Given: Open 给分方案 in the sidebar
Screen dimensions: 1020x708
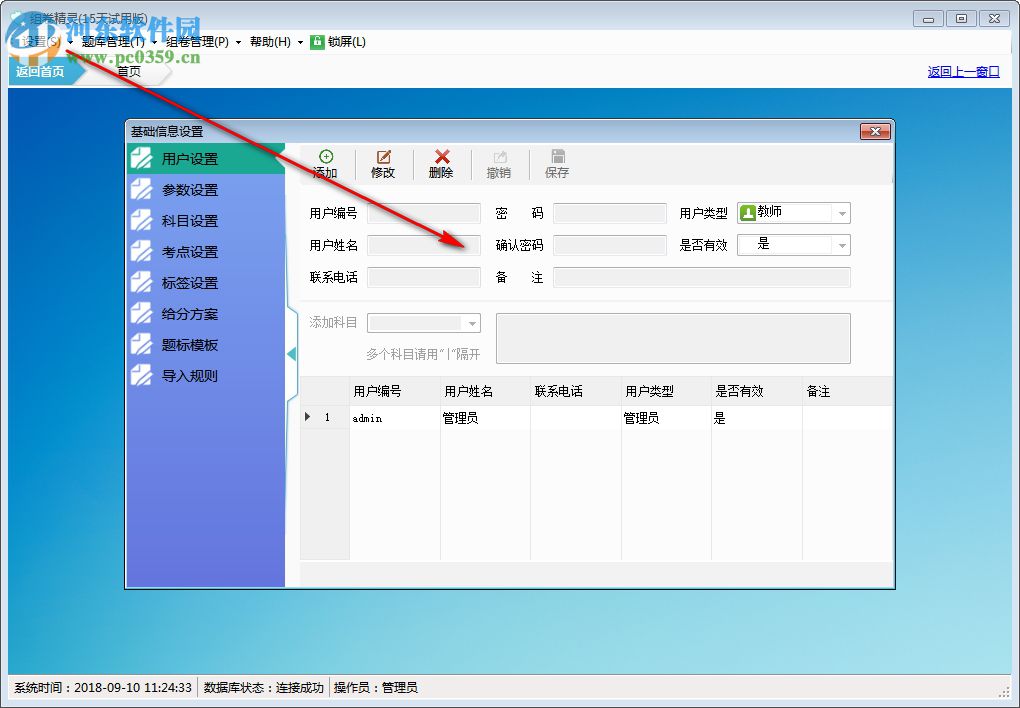Looking at the screenshot, I should pos(206,314).
